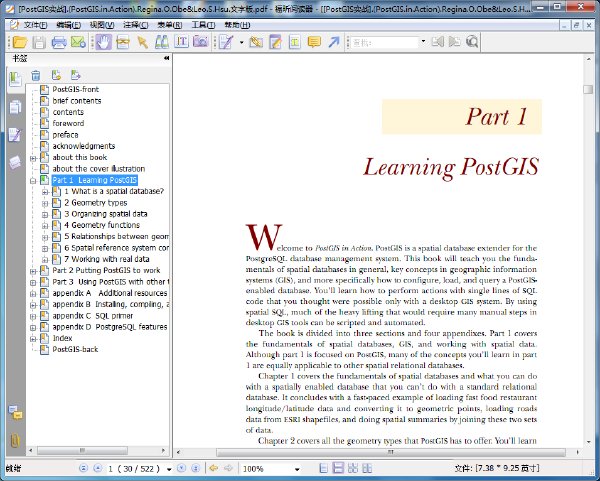600x481 pixels.
Task: Click the yellow comment callout tool
Action: coord(314,42)
